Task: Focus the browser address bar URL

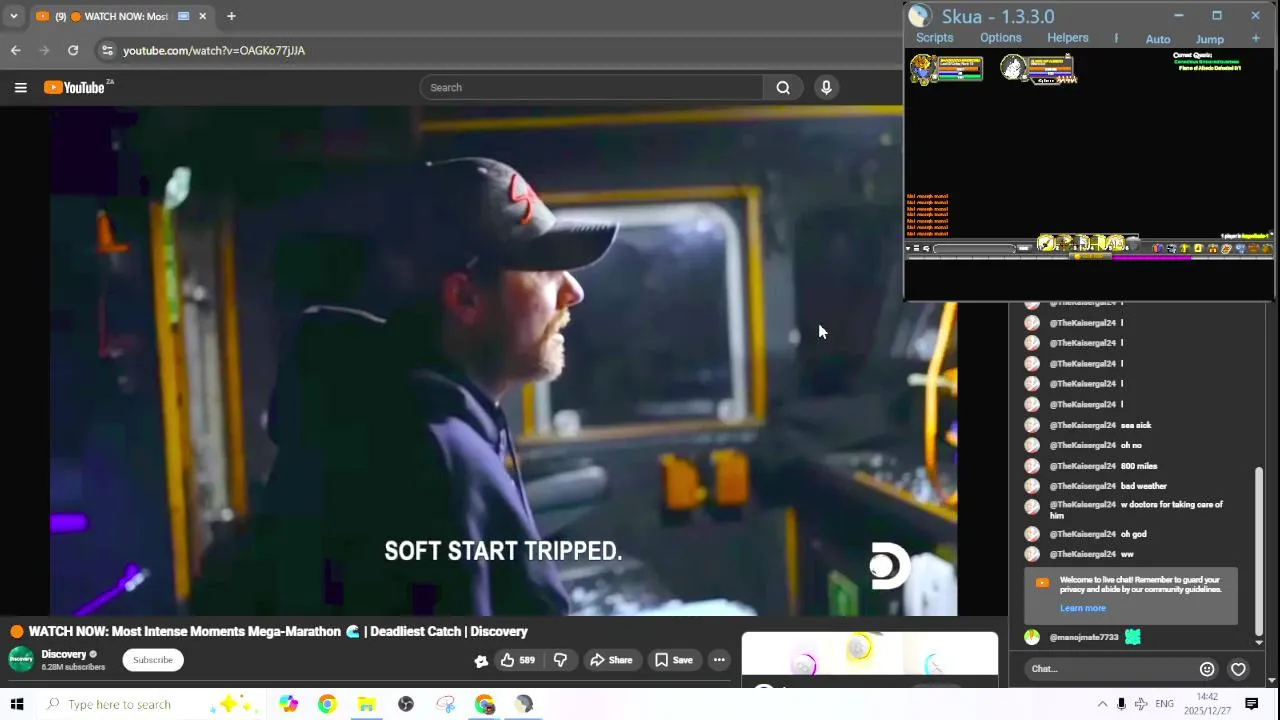Action: click(214, 50)
